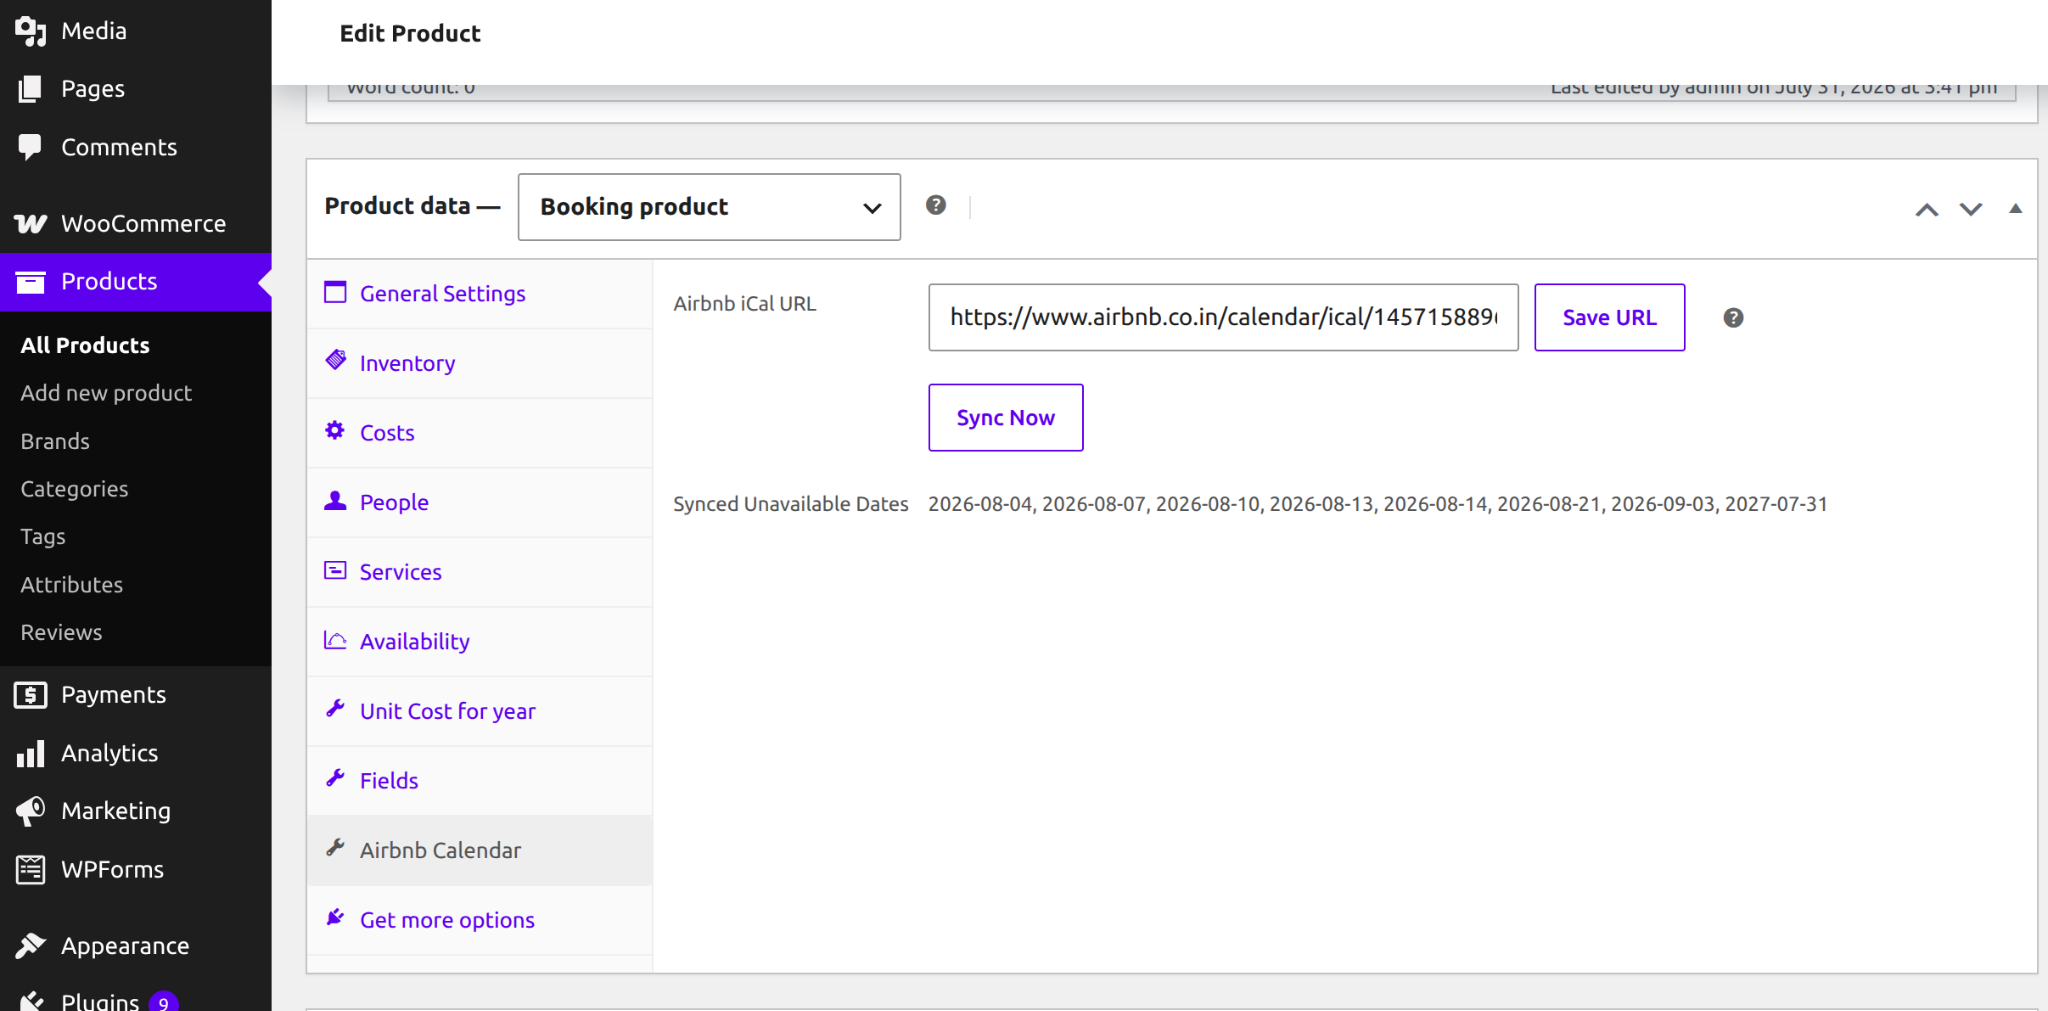Click the Appearance paintbrush icon
2048x1011 pixels.
coord(30,946)
